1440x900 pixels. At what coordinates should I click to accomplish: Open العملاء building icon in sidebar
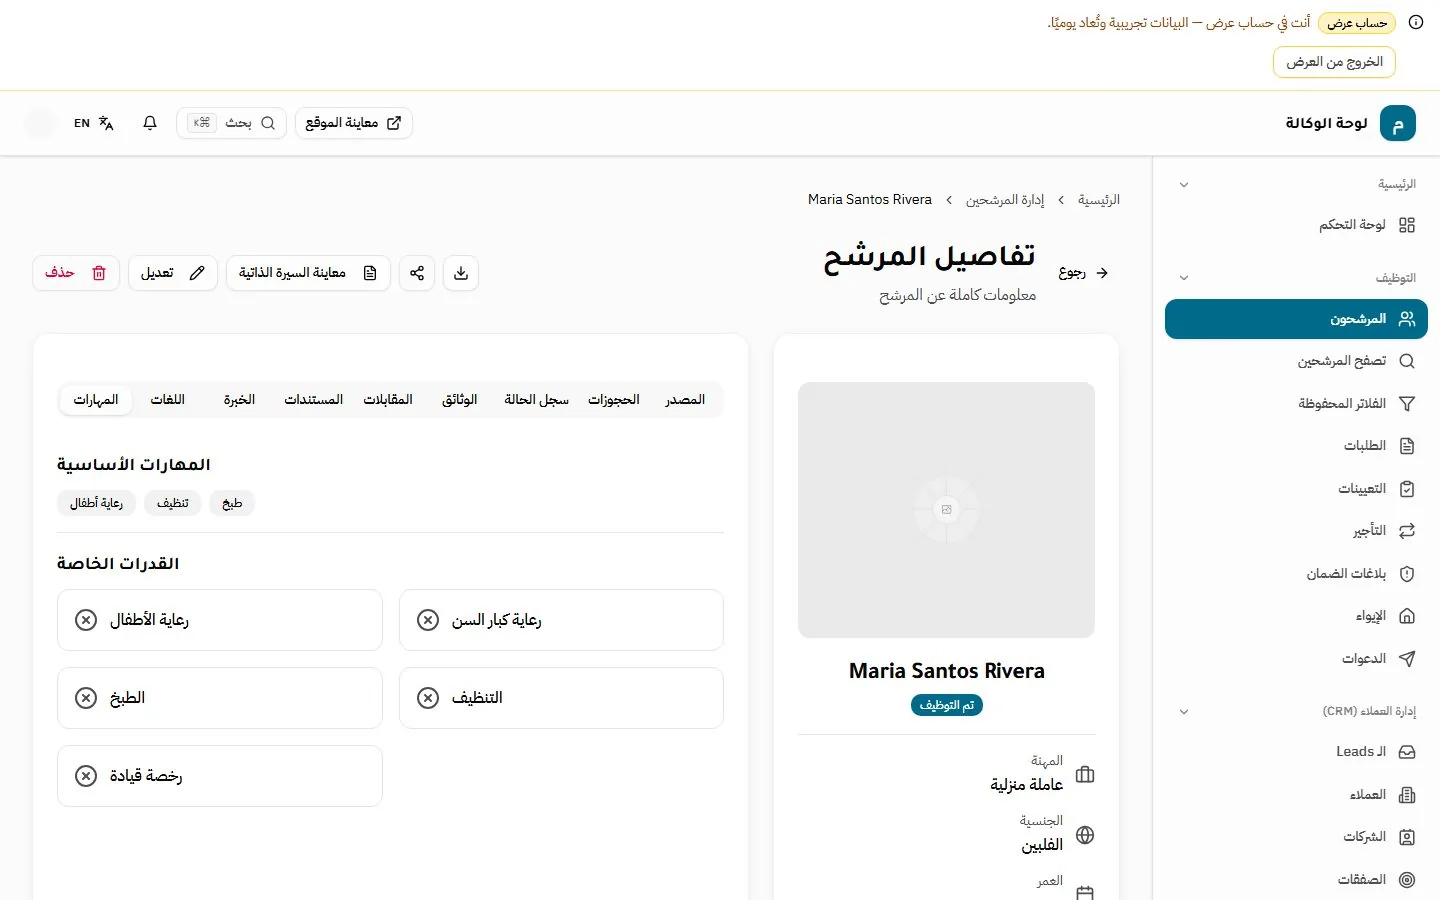(1407, 795)
